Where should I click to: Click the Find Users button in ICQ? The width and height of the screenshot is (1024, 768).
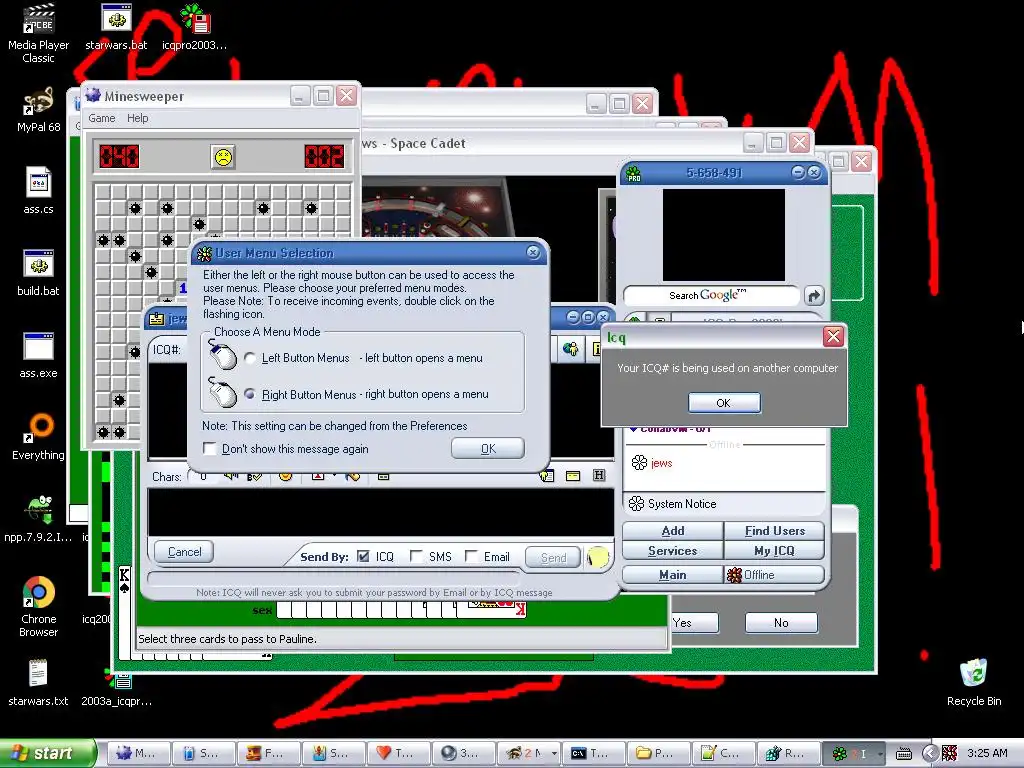click(x=775, y=531)
